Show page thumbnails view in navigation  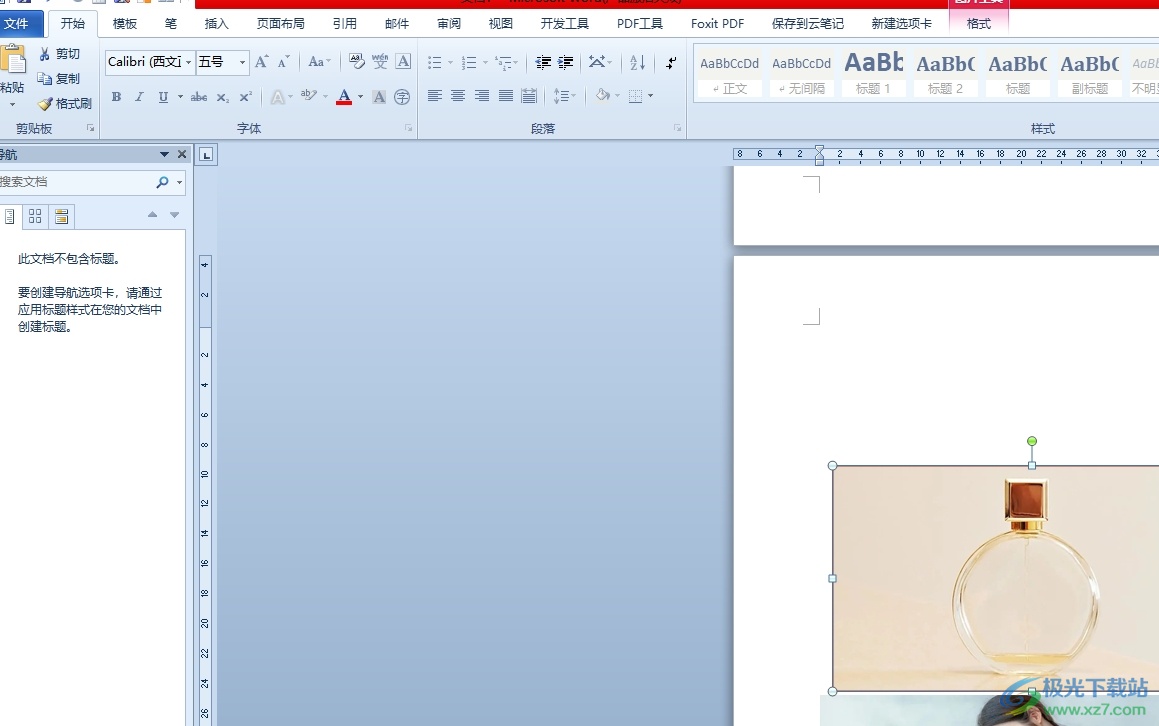35,216
